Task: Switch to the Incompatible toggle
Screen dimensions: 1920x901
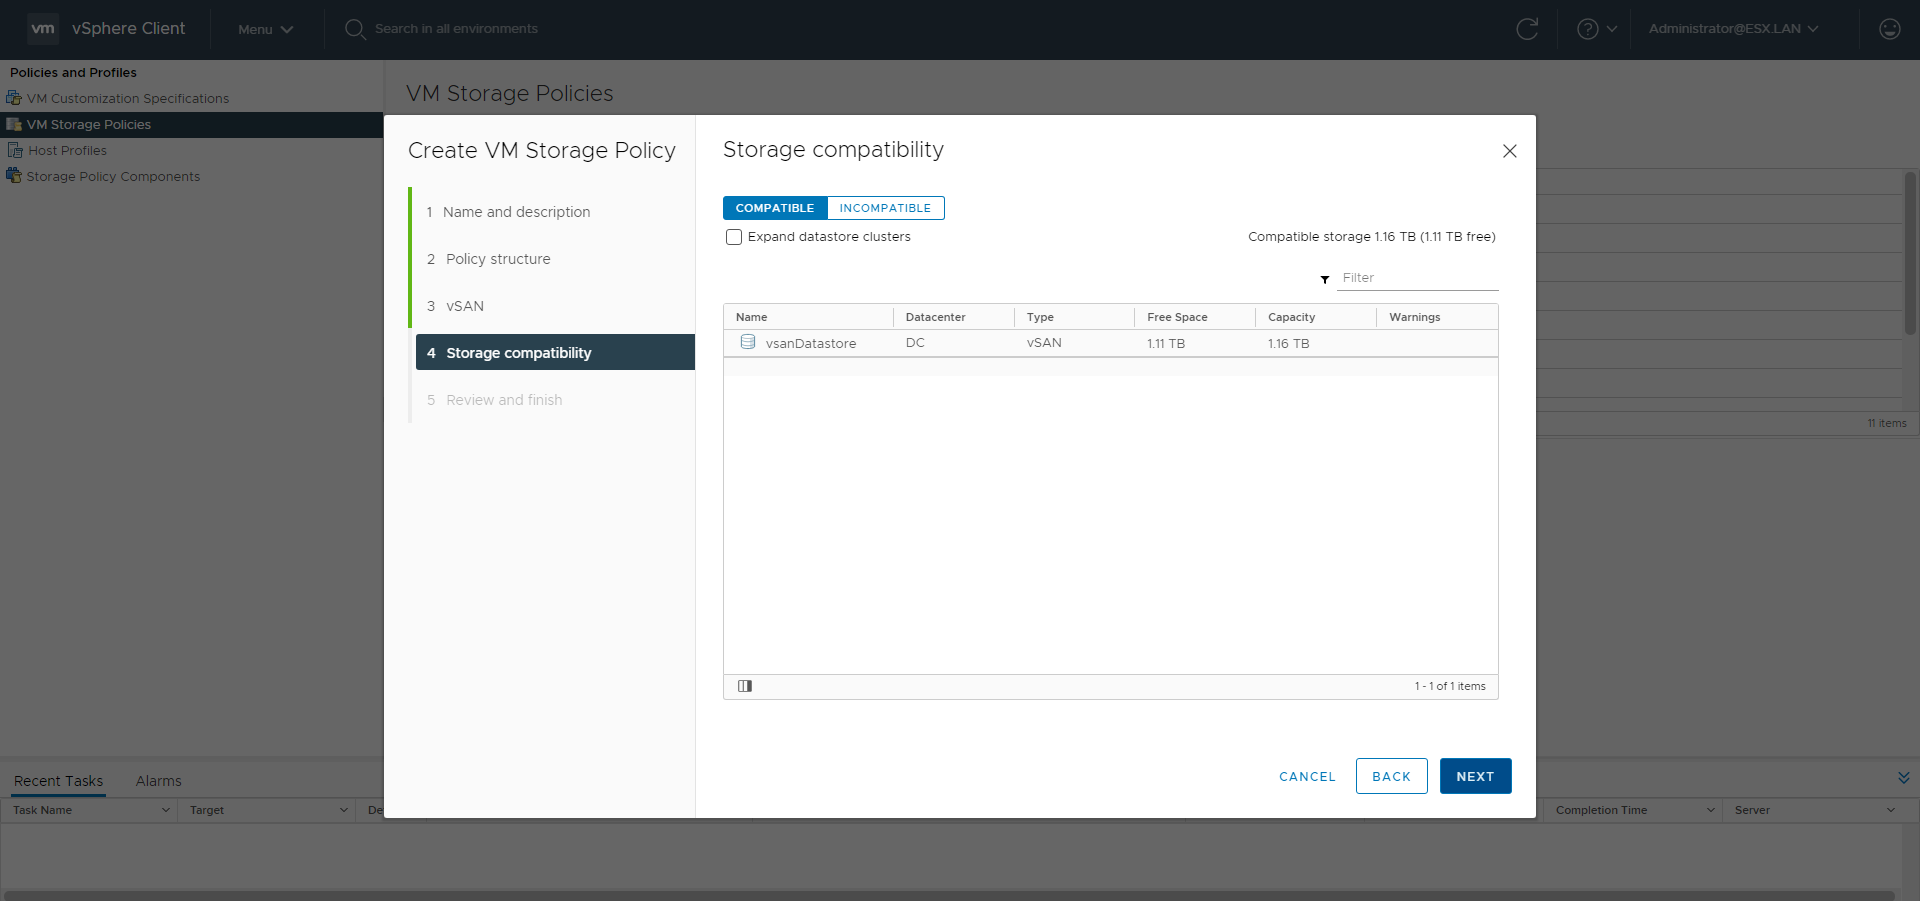Action: click(885, 208)
